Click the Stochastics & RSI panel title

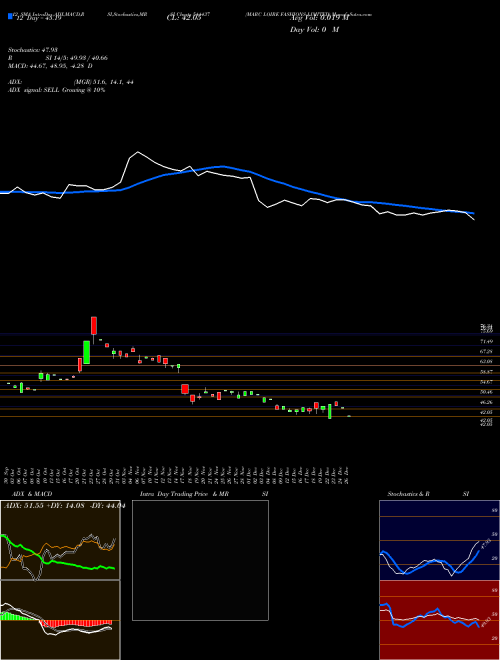tap(428, 494)
